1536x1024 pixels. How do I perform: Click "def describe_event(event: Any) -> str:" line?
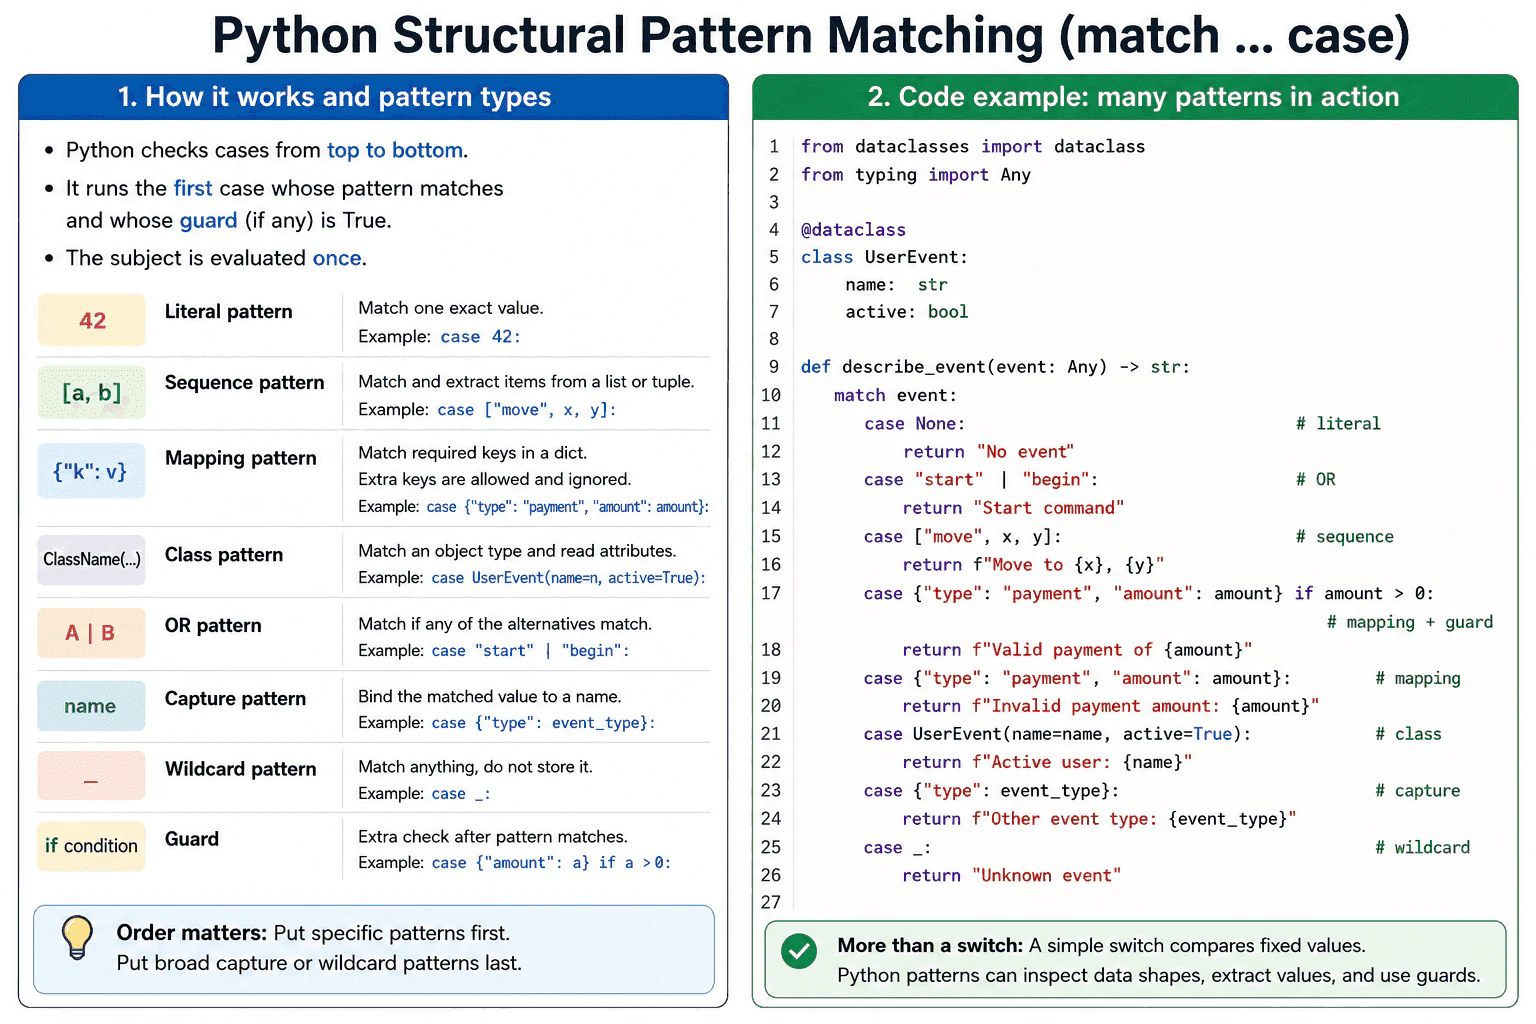(995, 367)
